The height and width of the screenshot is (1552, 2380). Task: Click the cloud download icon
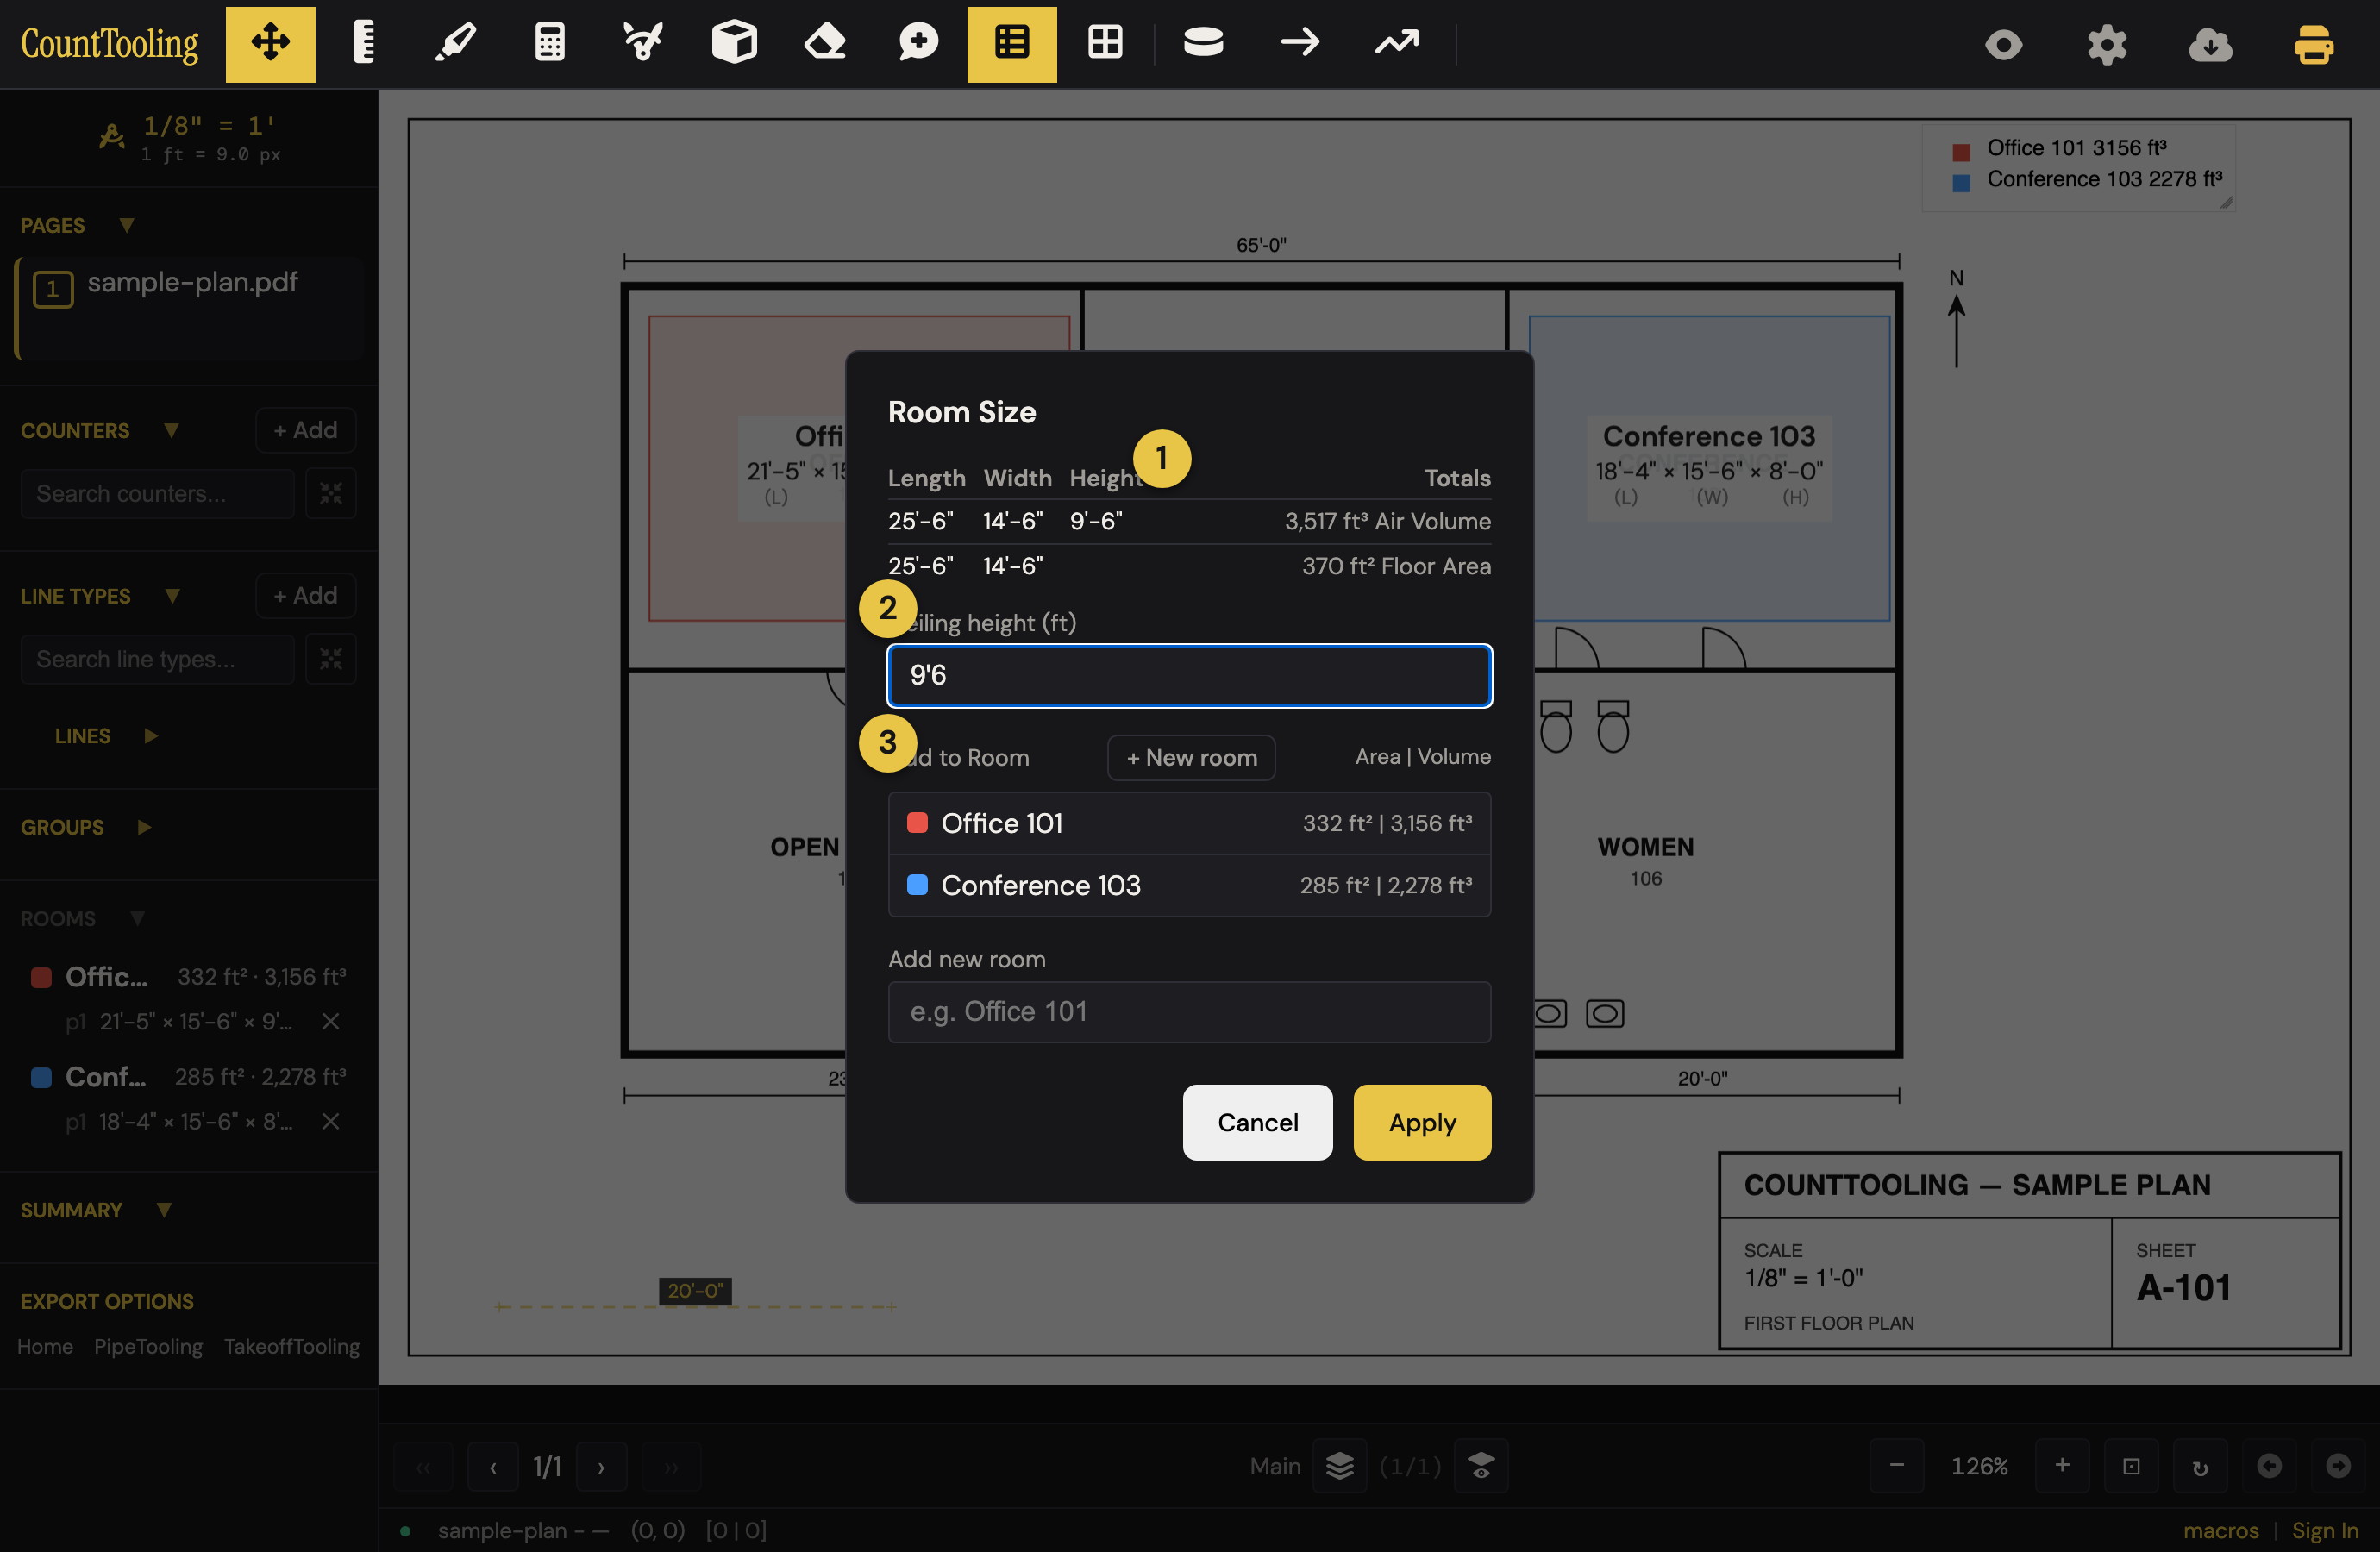[2210, 45]
